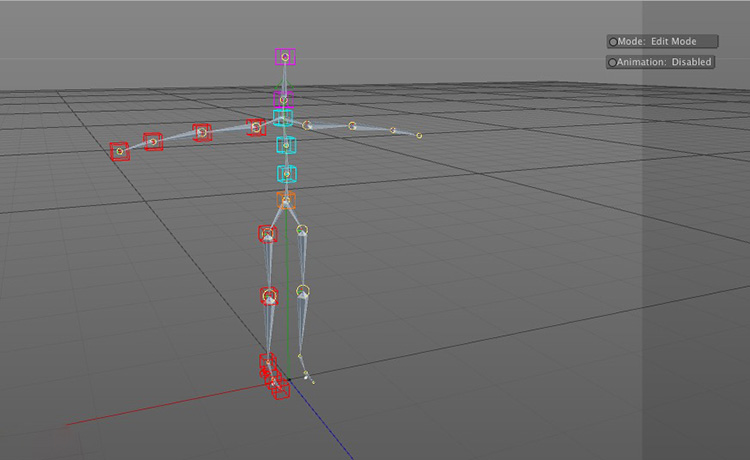The height and width of the screenshot is (460, 750).
Task: Select the yellow ankle joint of the uncolored leg
Action: pos(300,356)
